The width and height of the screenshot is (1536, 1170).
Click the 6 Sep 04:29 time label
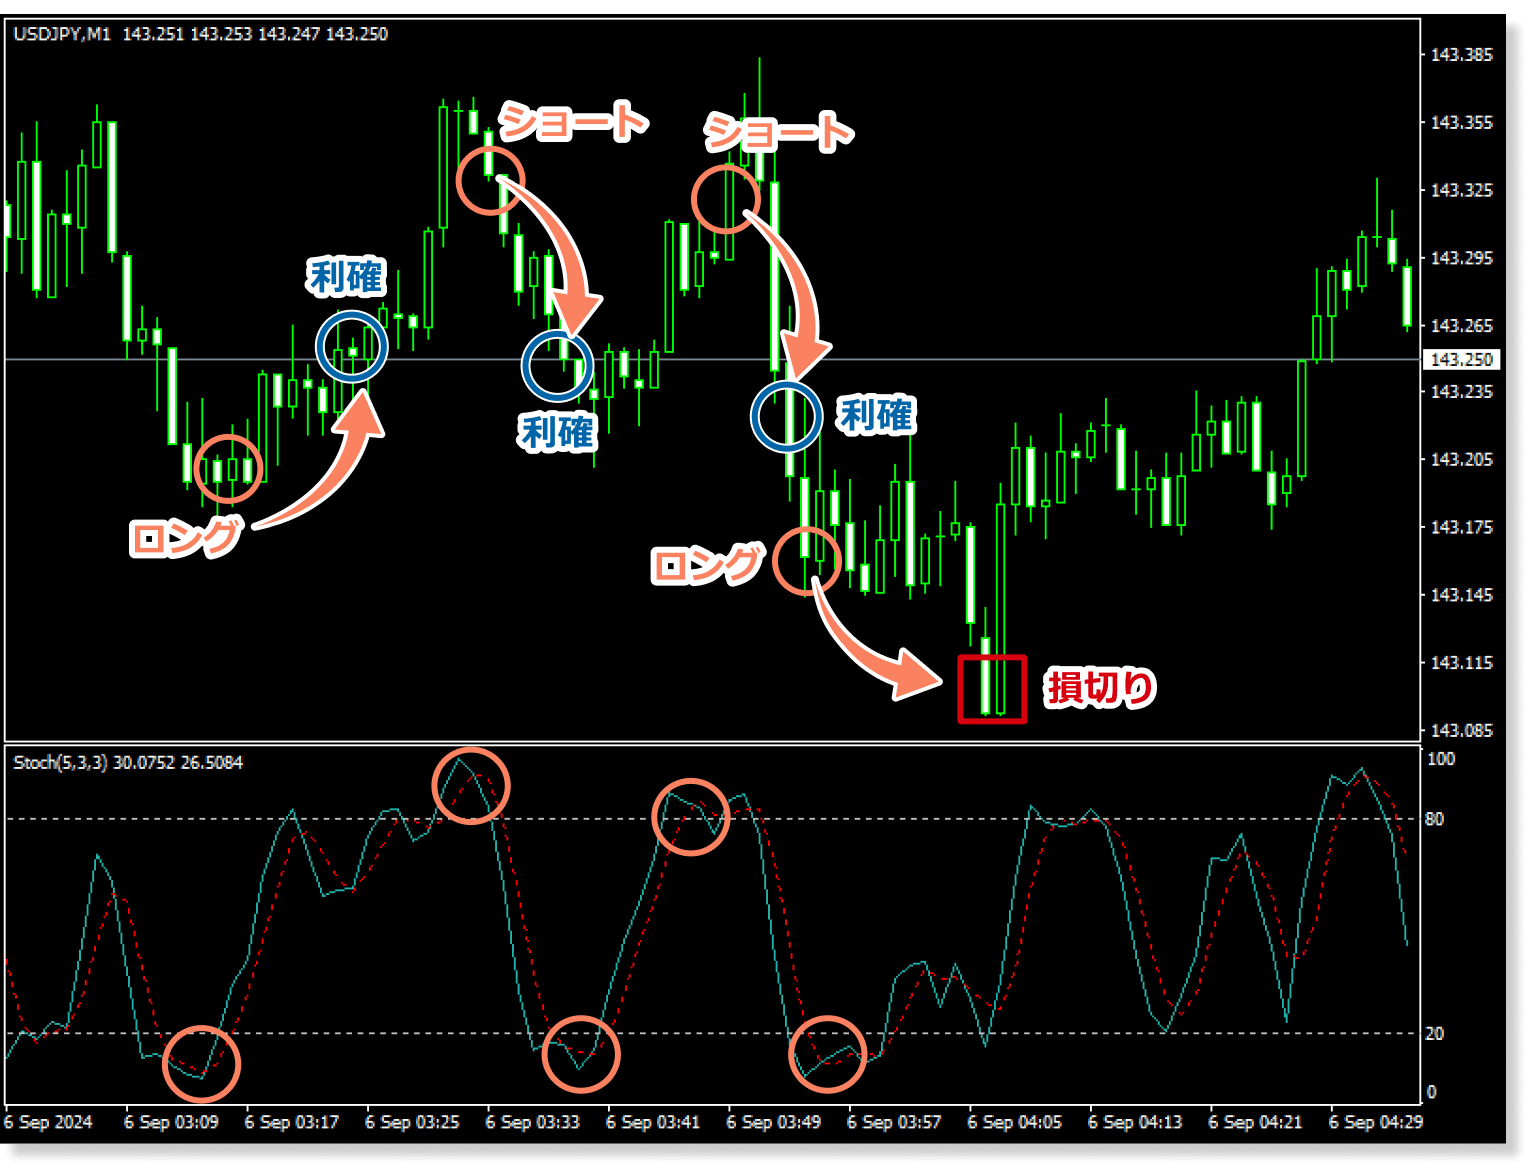click(1376, 1123)
